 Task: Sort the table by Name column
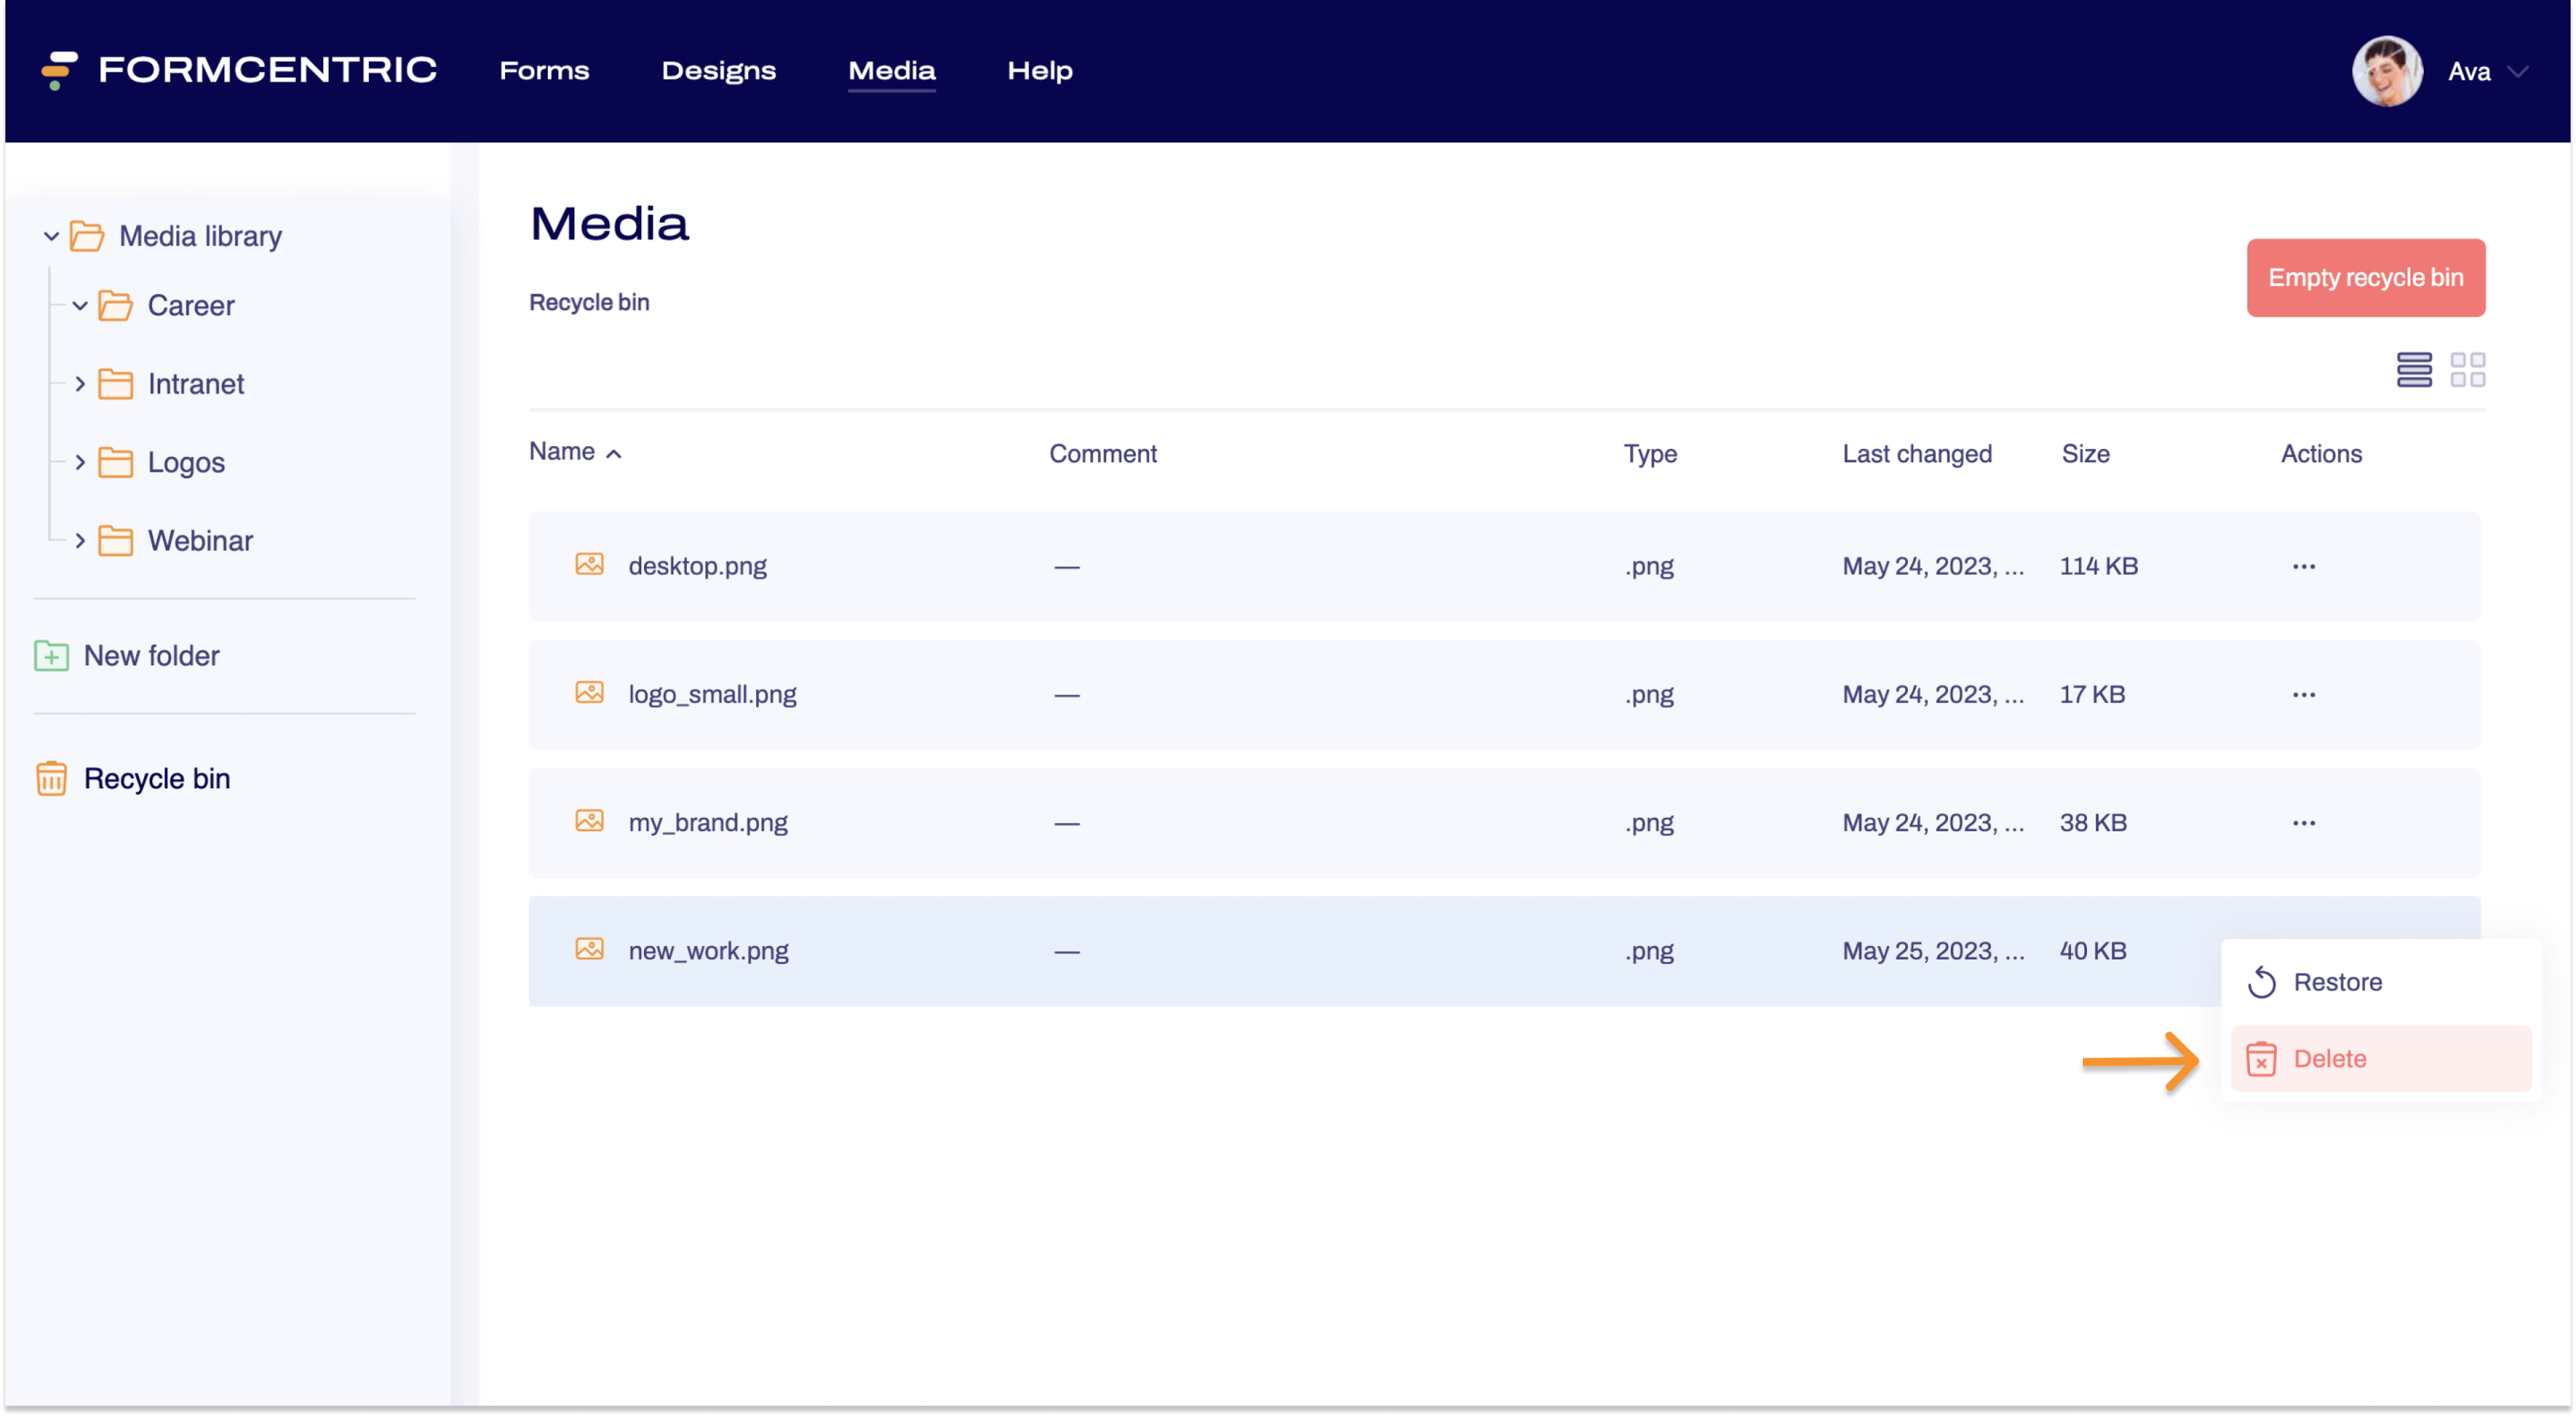[x=575, y=452]
